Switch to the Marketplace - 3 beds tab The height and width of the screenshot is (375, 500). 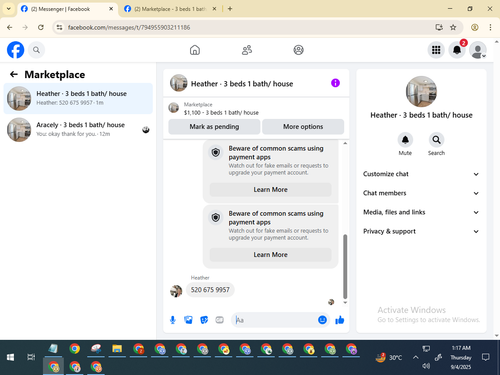tap(170, 9)
